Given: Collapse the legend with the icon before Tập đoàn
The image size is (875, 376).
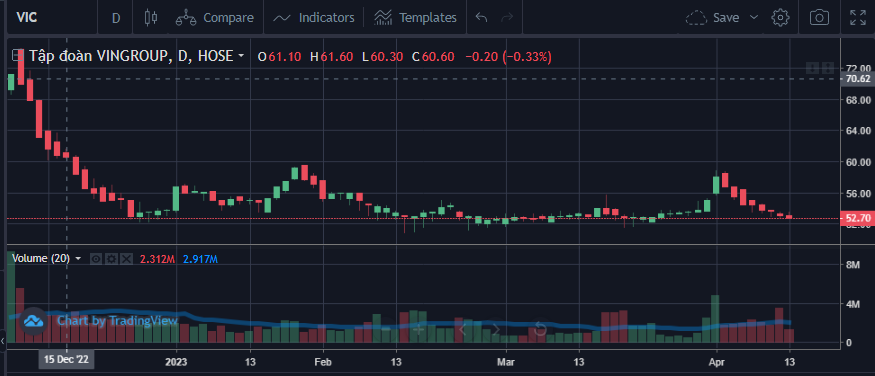Looking at the screenshot, I should pyautogui.click(x=18, y=56).
